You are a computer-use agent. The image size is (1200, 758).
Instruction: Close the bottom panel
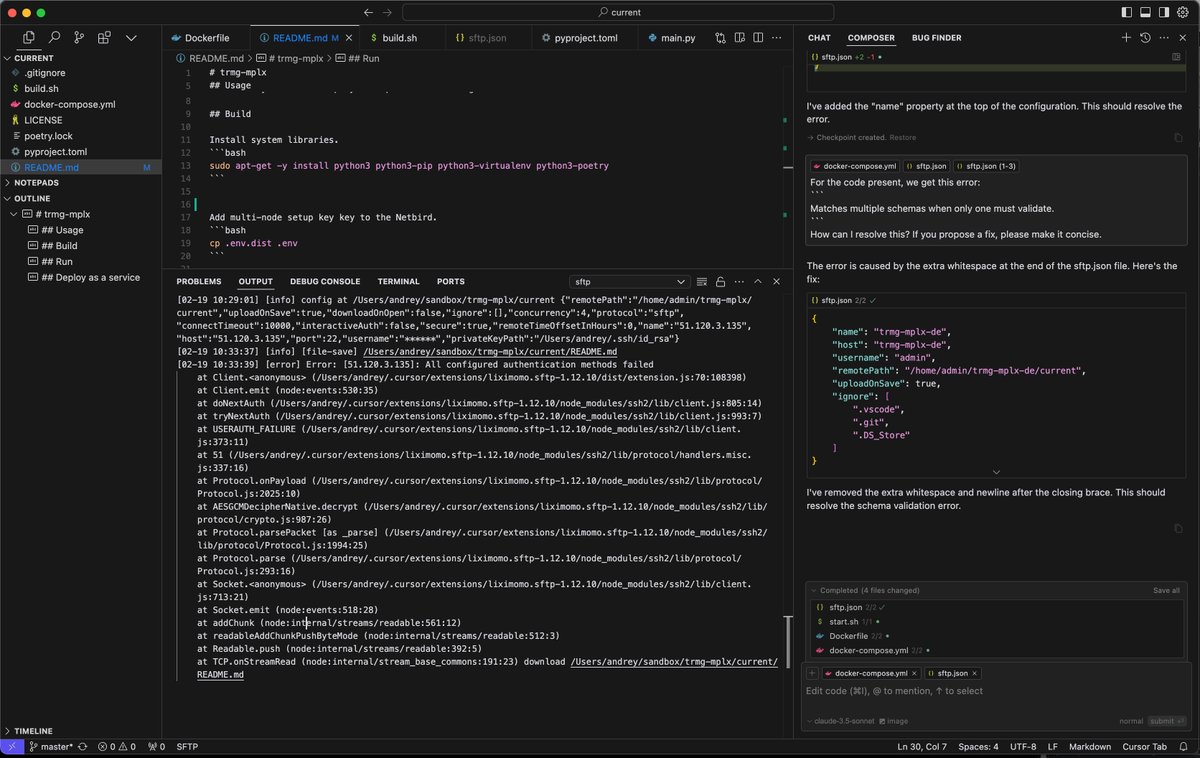pos(776,282)
